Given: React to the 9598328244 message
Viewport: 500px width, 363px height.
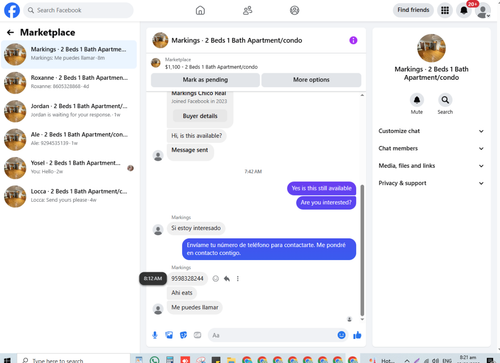Looking at the screenshot, I should tap(216, 279).
